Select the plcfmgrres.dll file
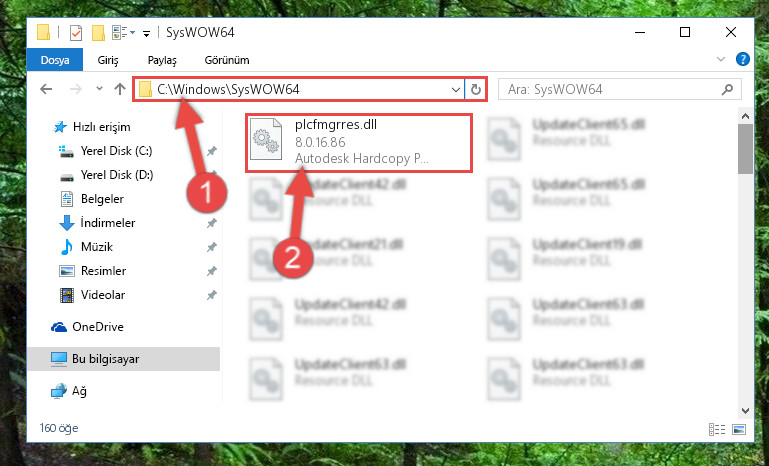This screenshot has height=466, width=769. pos(359,142)
